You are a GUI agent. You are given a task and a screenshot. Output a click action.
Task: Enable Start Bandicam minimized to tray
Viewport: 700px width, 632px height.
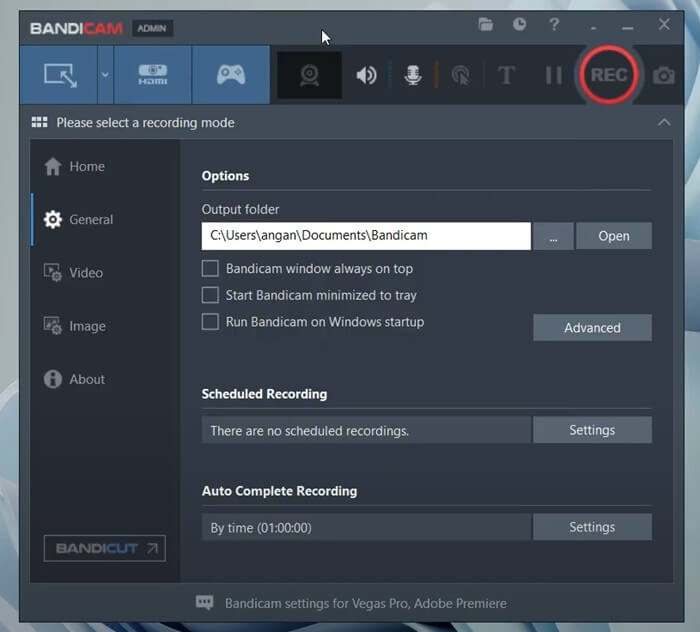click(x=210, y=295)
